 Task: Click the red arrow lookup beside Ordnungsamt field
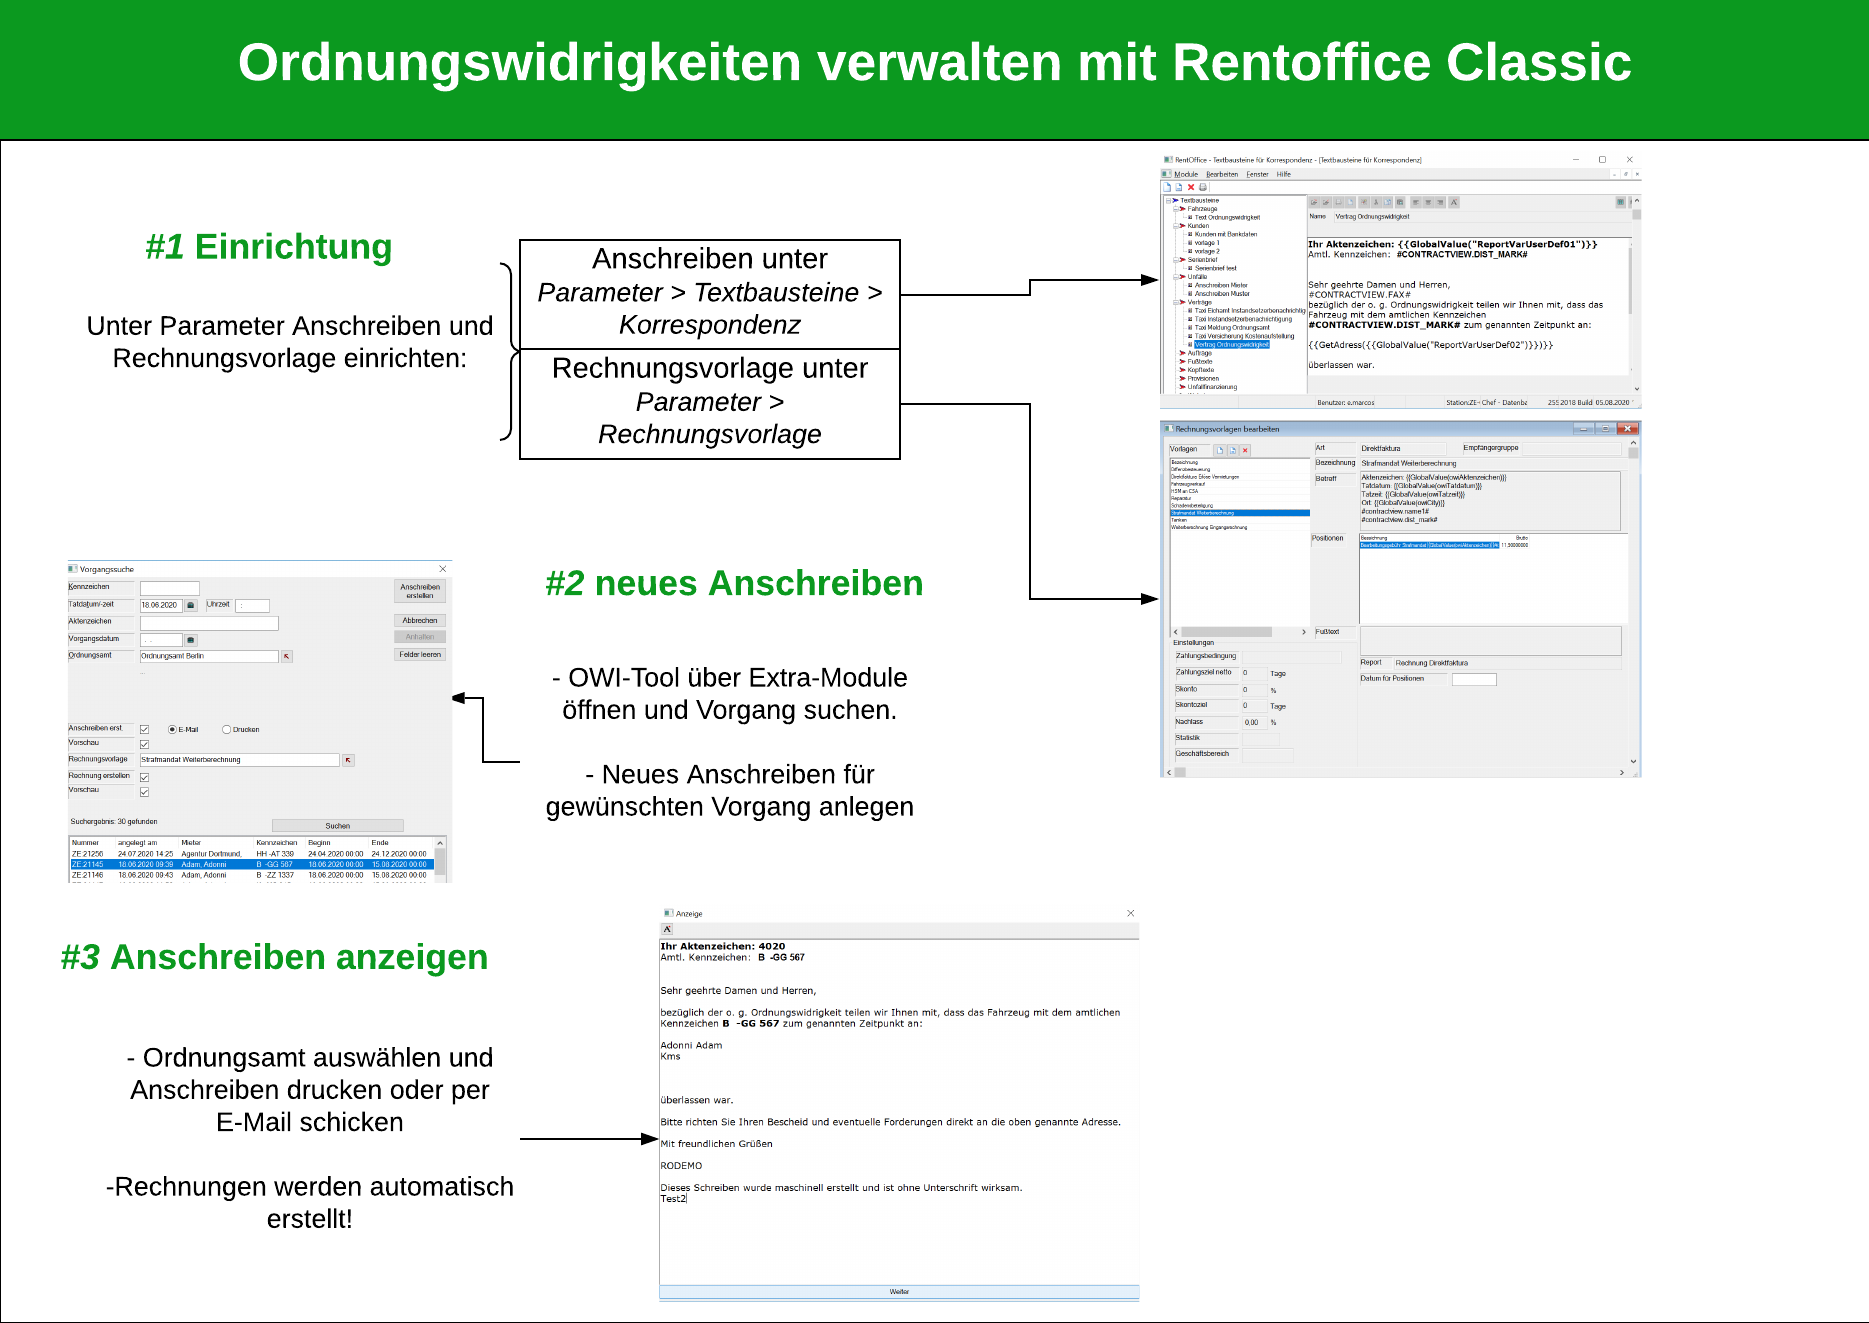click(287, 656)
